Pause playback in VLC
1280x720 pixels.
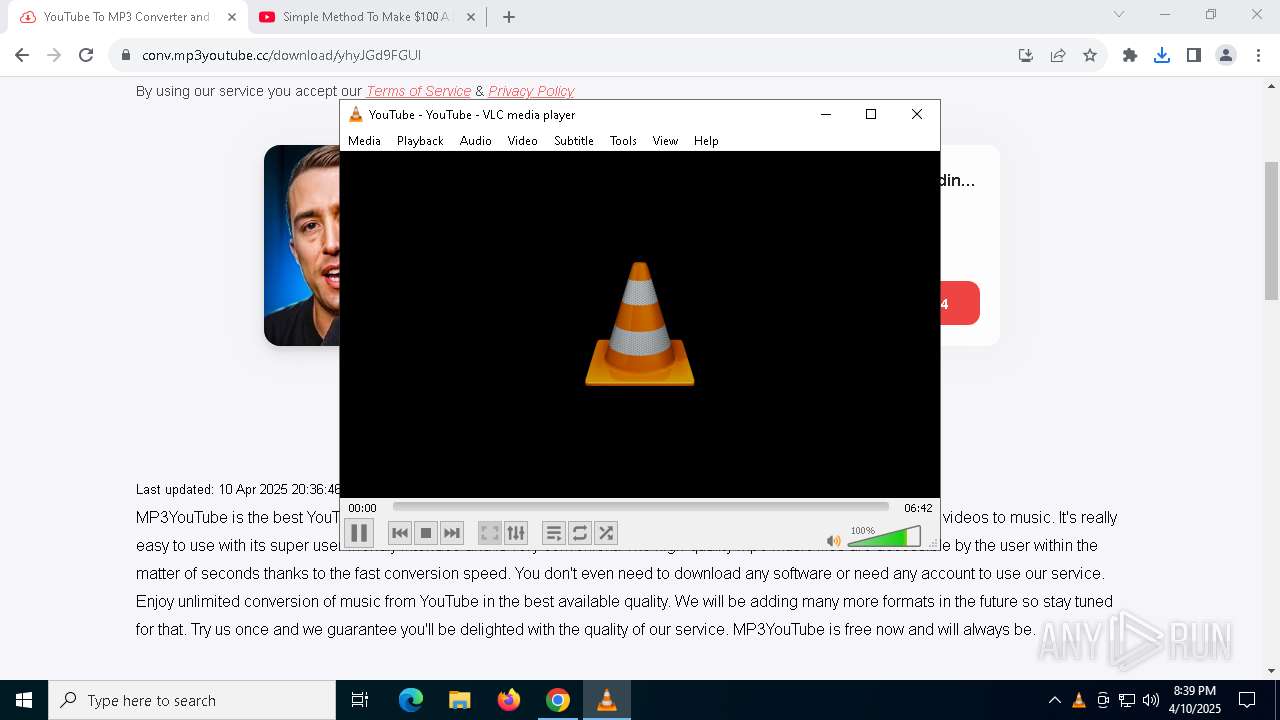(359, 533)
